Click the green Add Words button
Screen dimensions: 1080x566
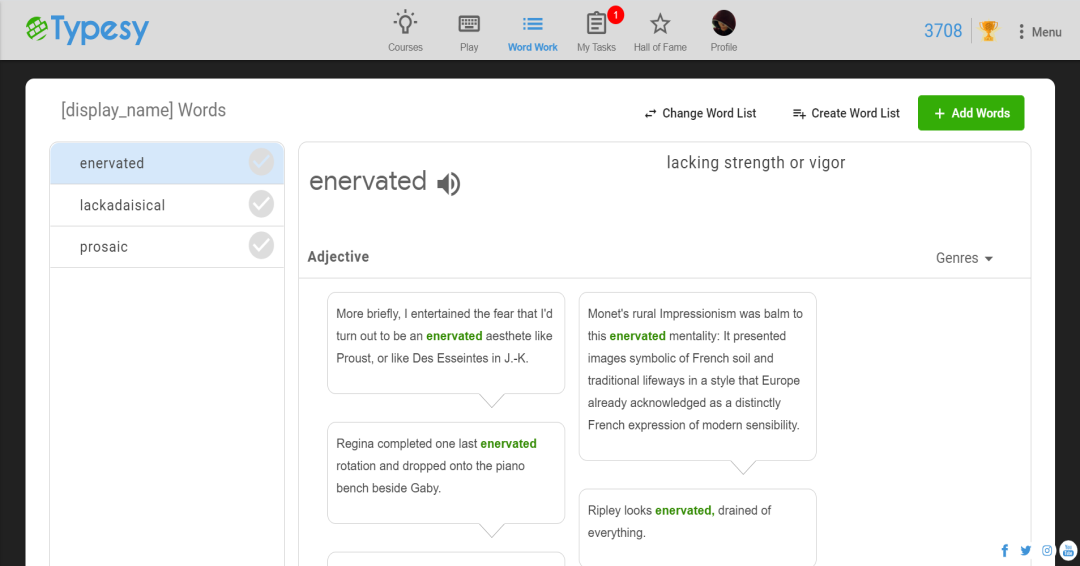(970, 113)
